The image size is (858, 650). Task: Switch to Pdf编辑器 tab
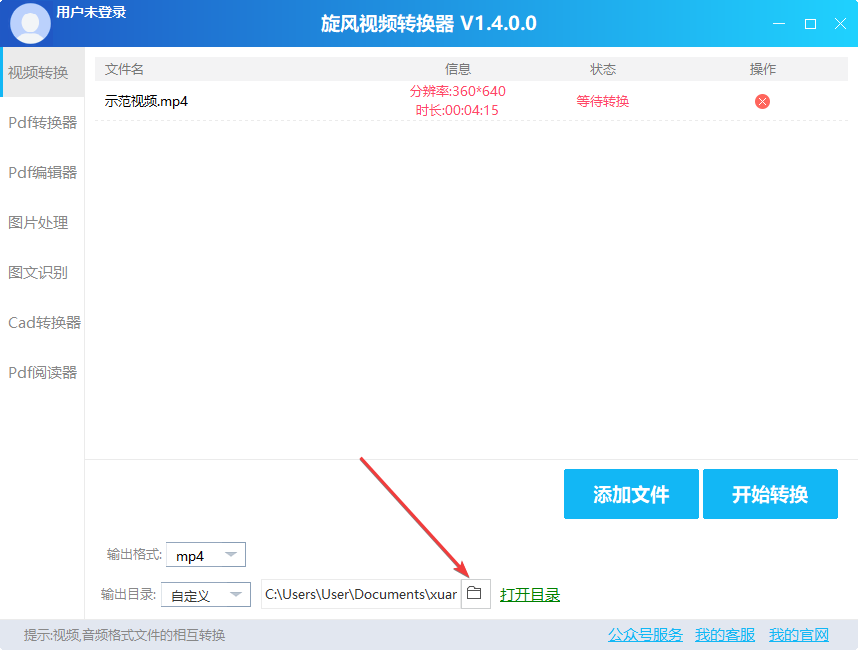click(x=42, y=172)
